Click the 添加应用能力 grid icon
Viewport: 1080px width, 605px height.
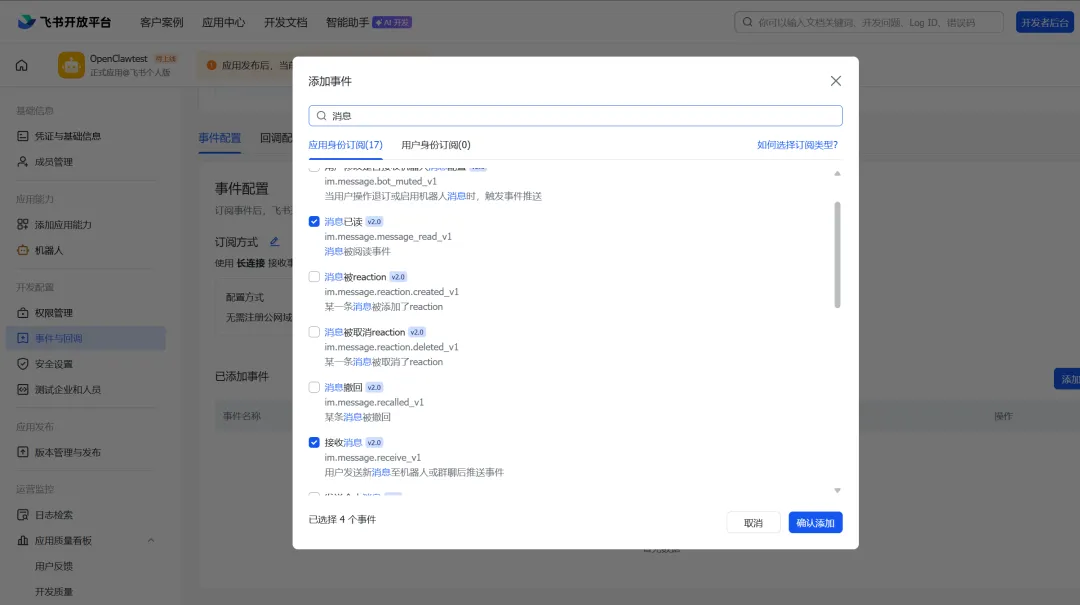tap(23, 225)
